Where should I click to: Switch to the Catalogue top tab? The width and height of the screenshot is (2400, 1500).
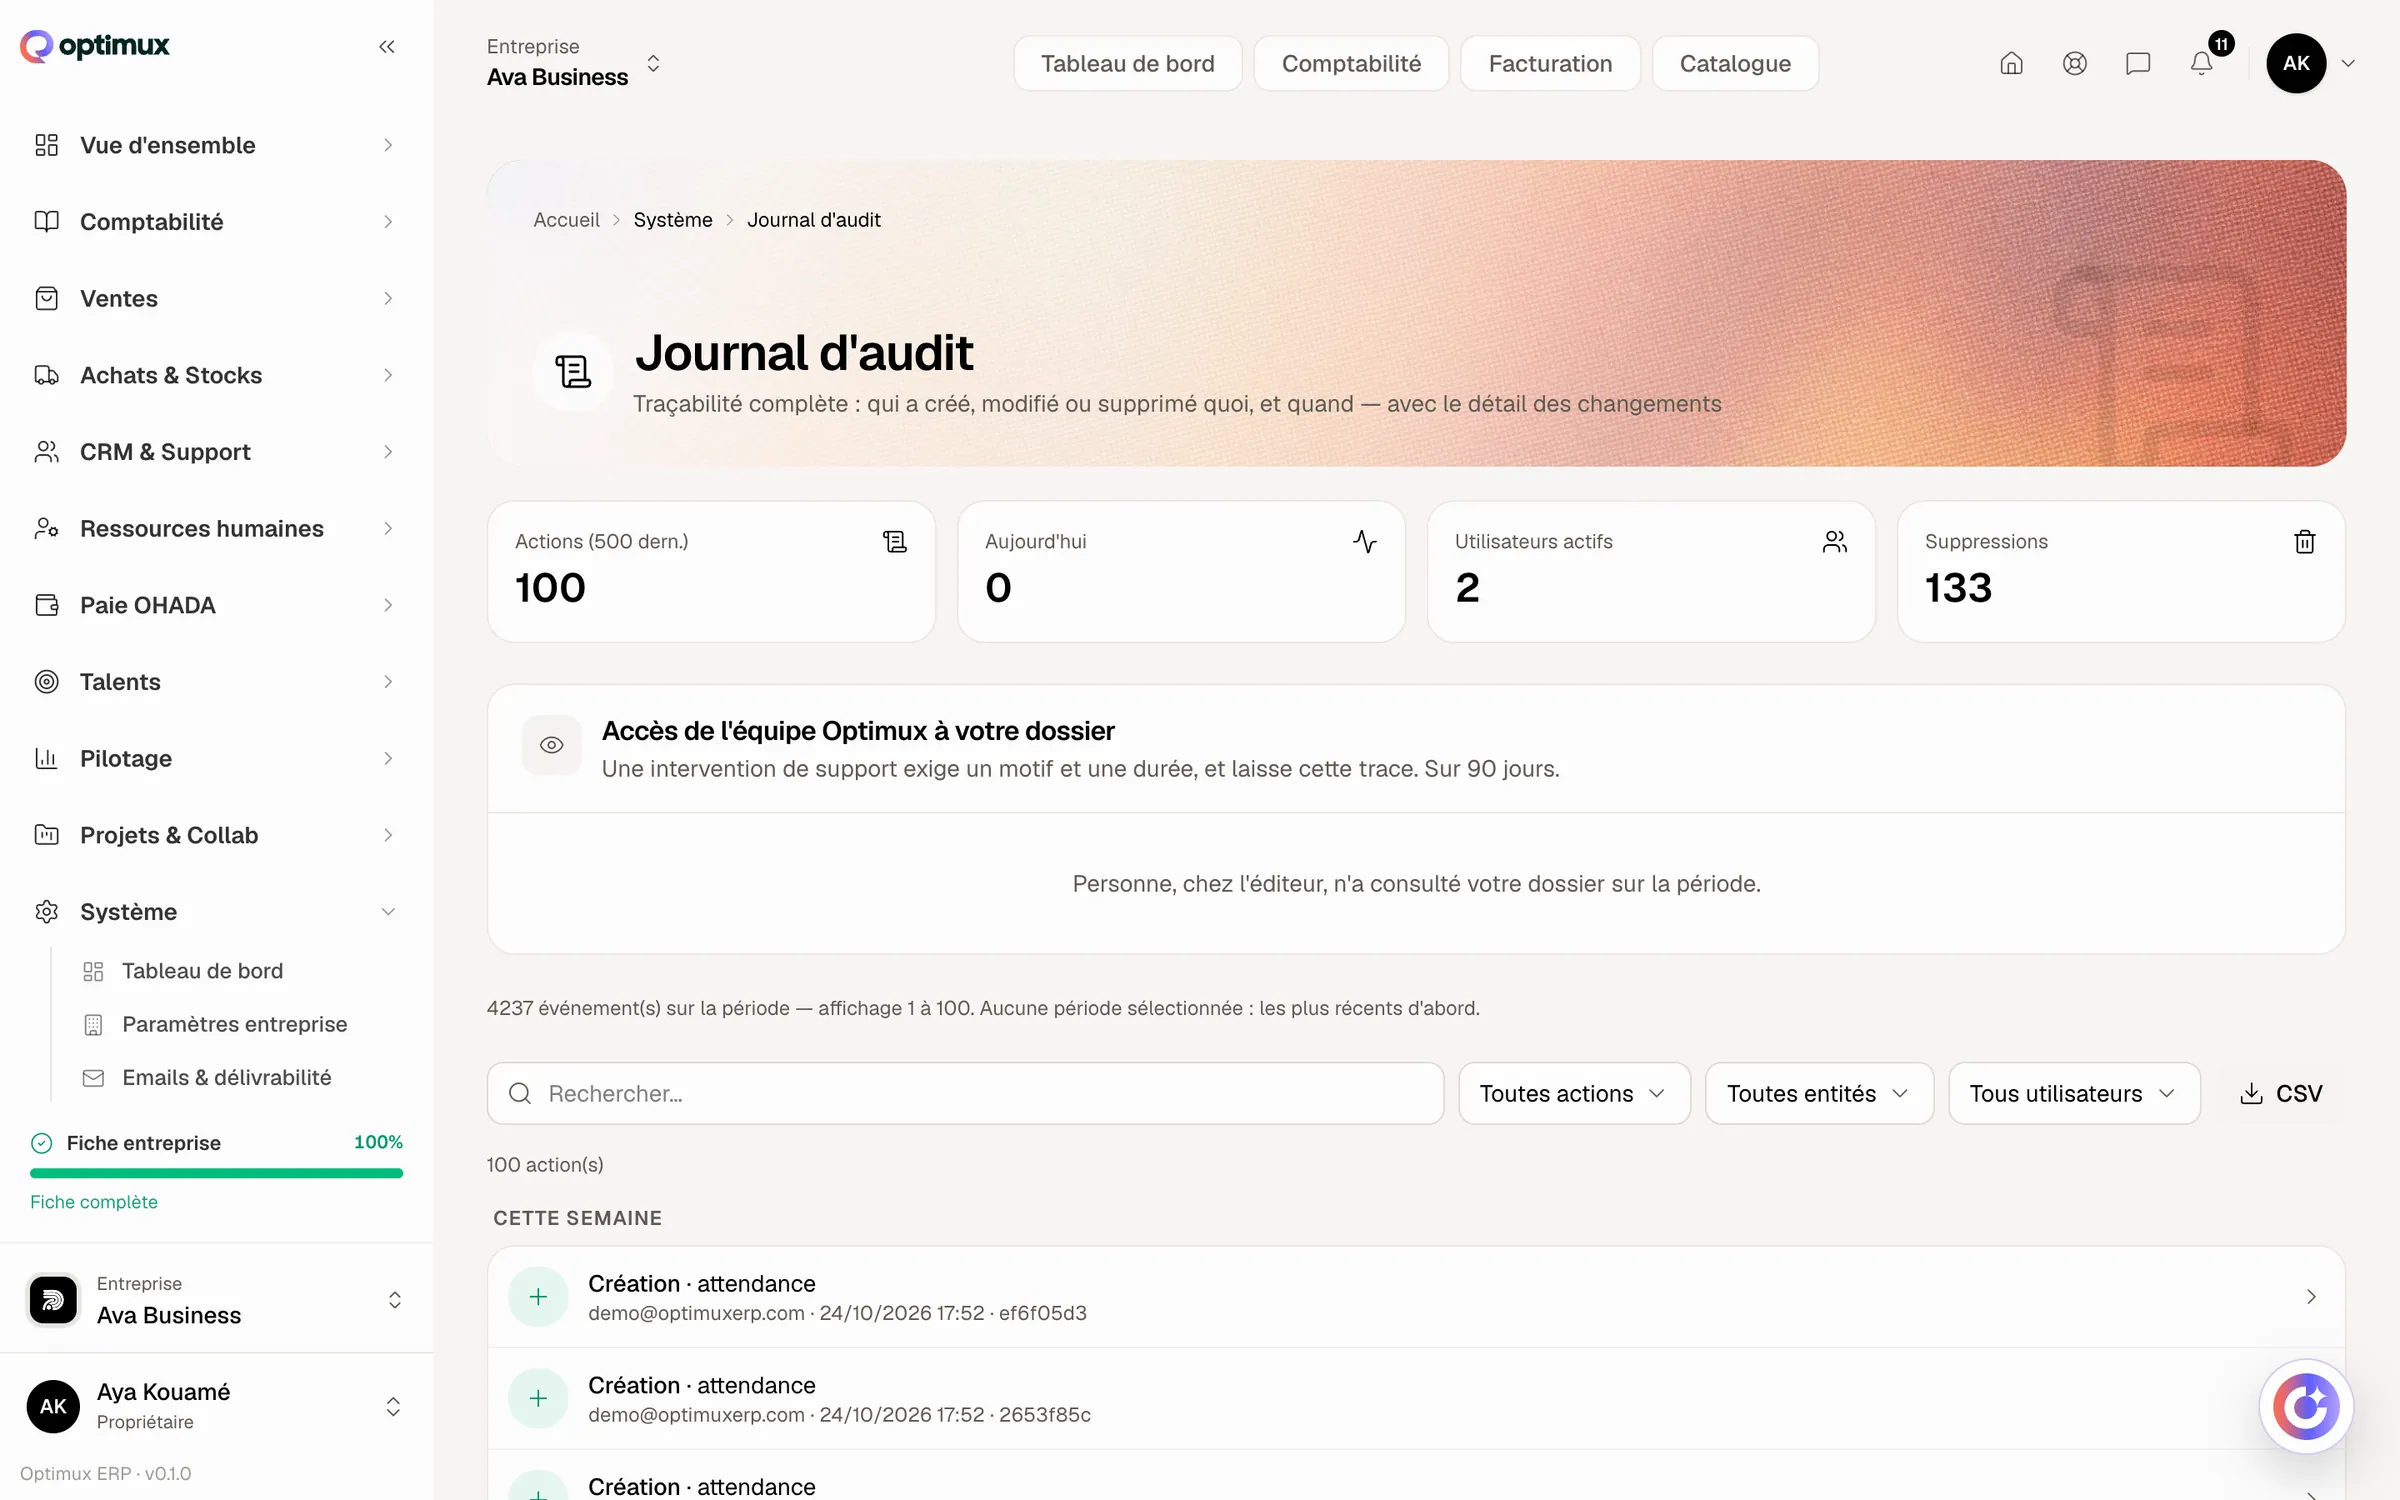point(1735,64)
